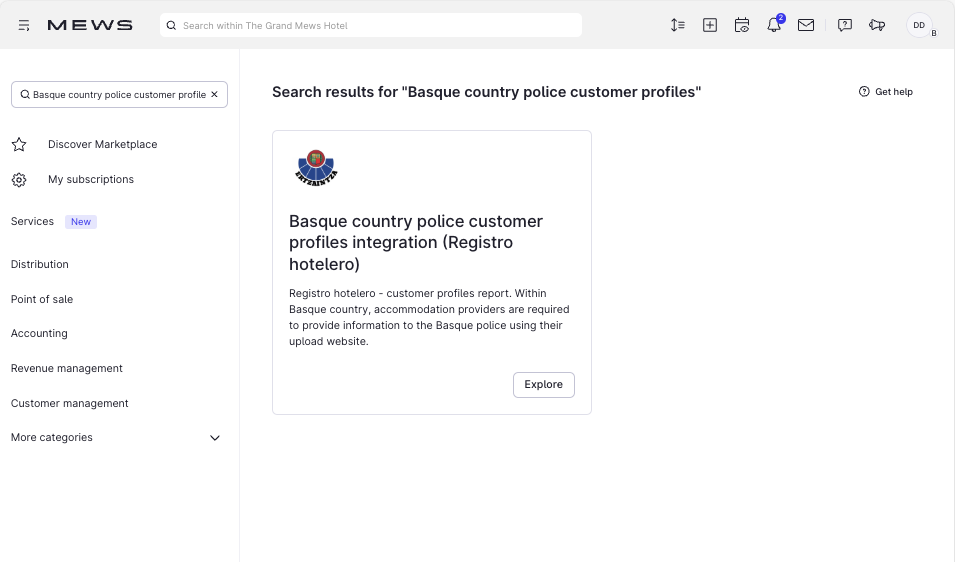Open the Basque country police integration title
Screen dimensions: 955x562
[416, 242]
